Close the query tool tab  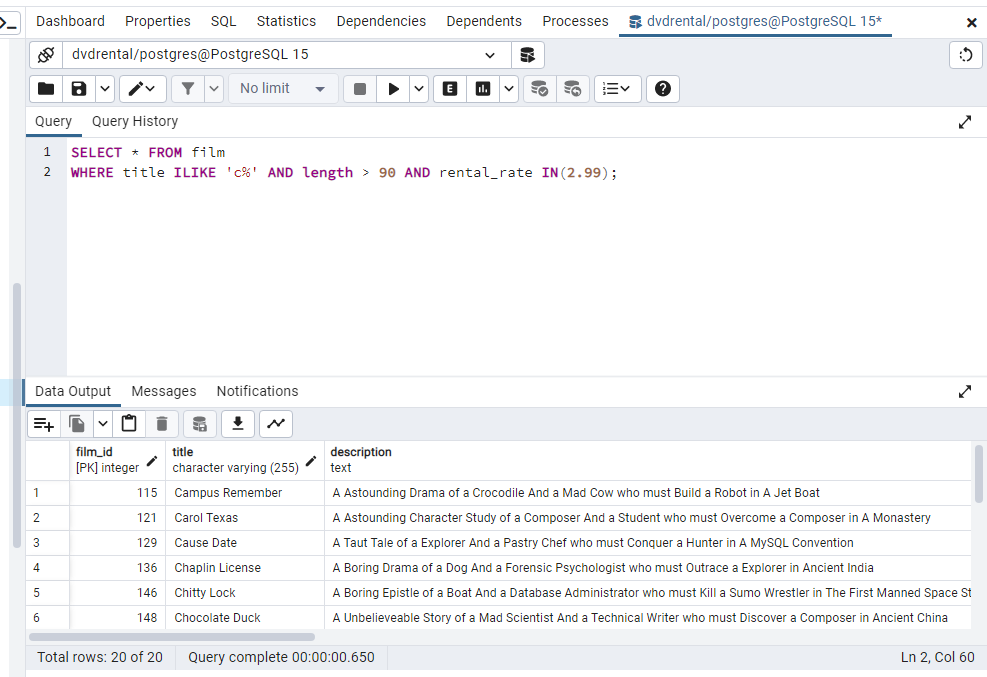coord(971,23)
